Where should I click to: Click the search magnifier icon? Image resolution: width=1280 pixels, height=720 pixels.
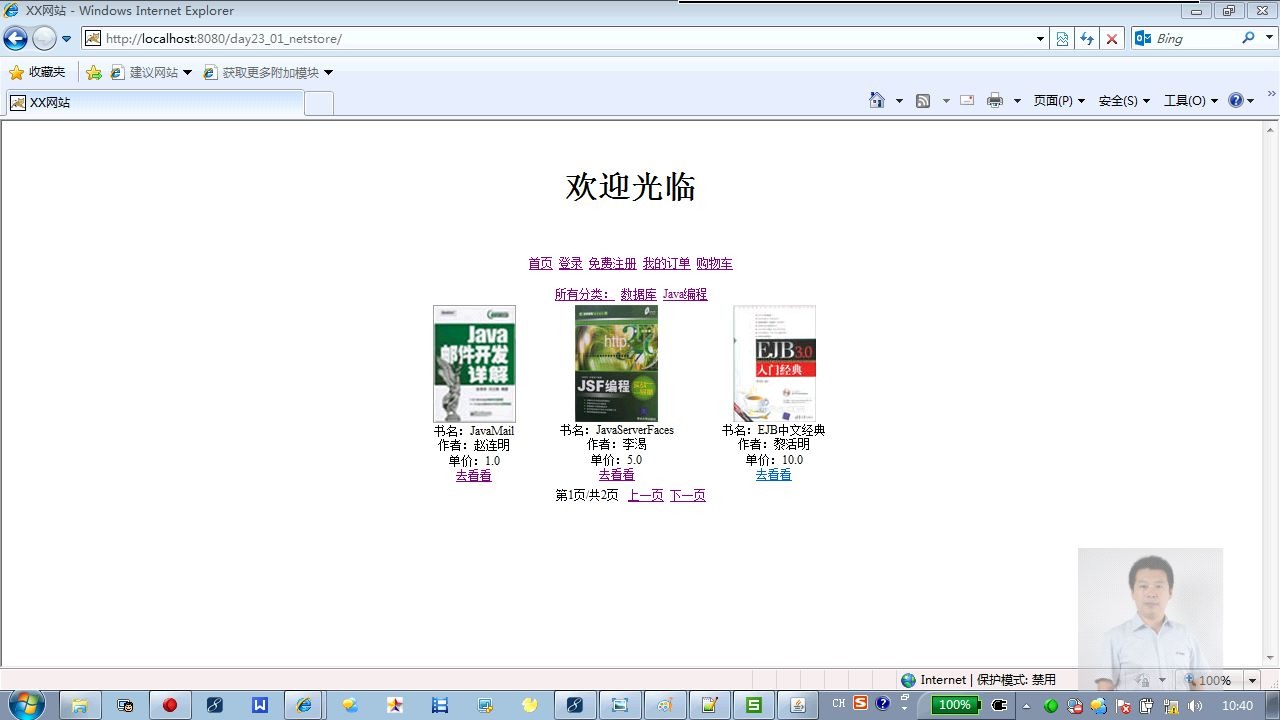coord(1247,38)
